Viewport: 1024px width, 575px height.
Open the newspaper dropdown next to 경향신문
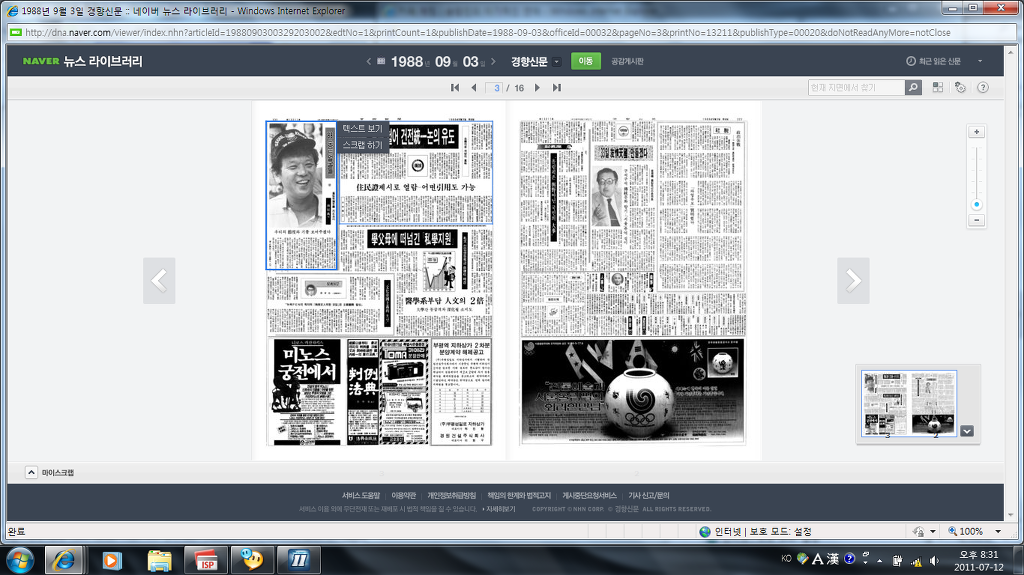click(556, 61)
